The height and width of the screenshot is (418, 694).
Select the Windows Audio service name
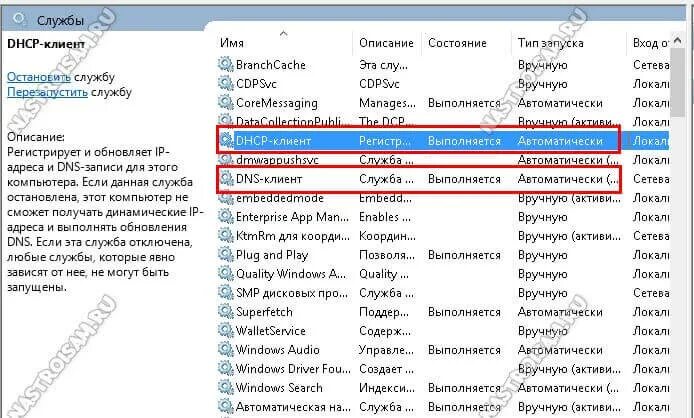pos(278,350)
